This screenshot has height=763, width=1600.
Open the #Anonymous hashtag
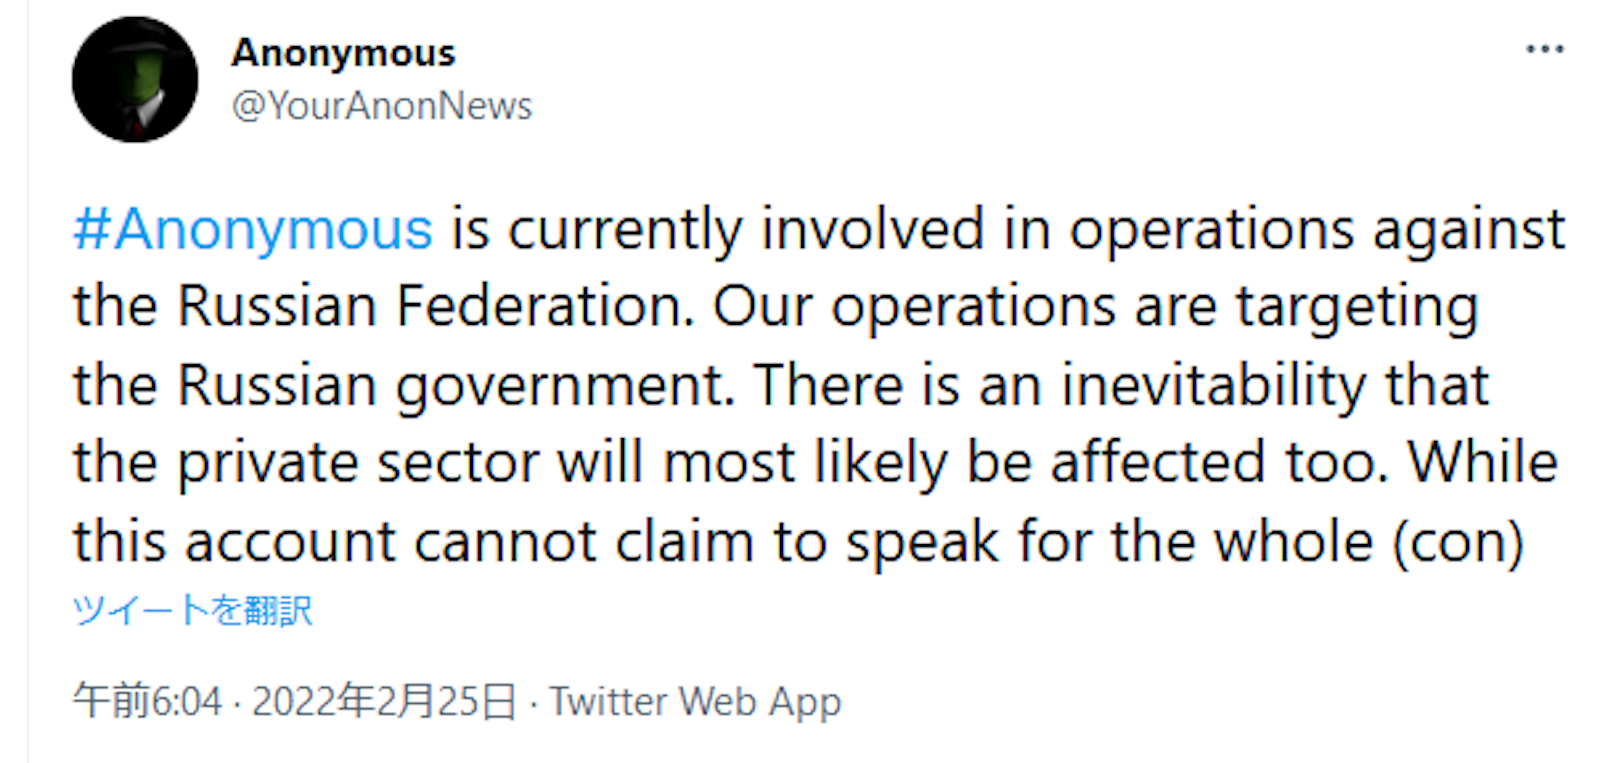pos(253,229)
